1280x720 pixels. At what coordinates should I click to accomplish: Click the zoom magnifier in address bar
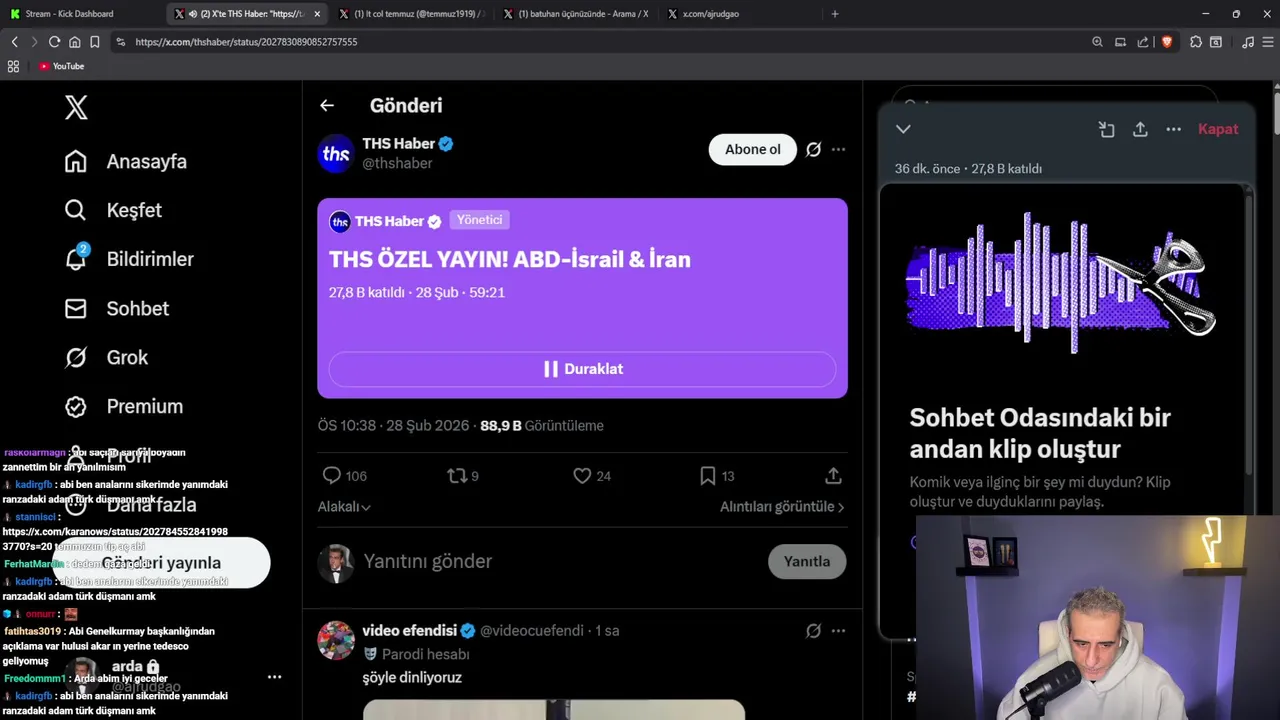(1097, 42)
